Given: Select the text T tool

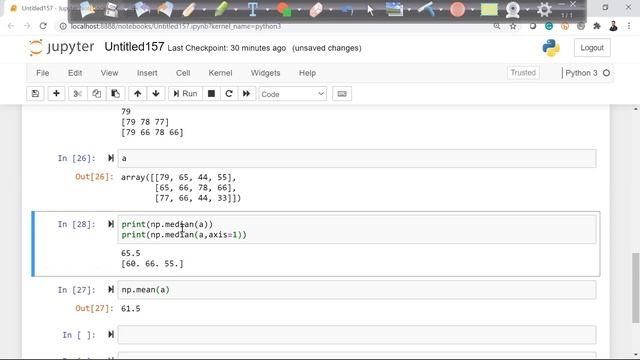Looking at the screenshot, I should [x=253, y=9].
